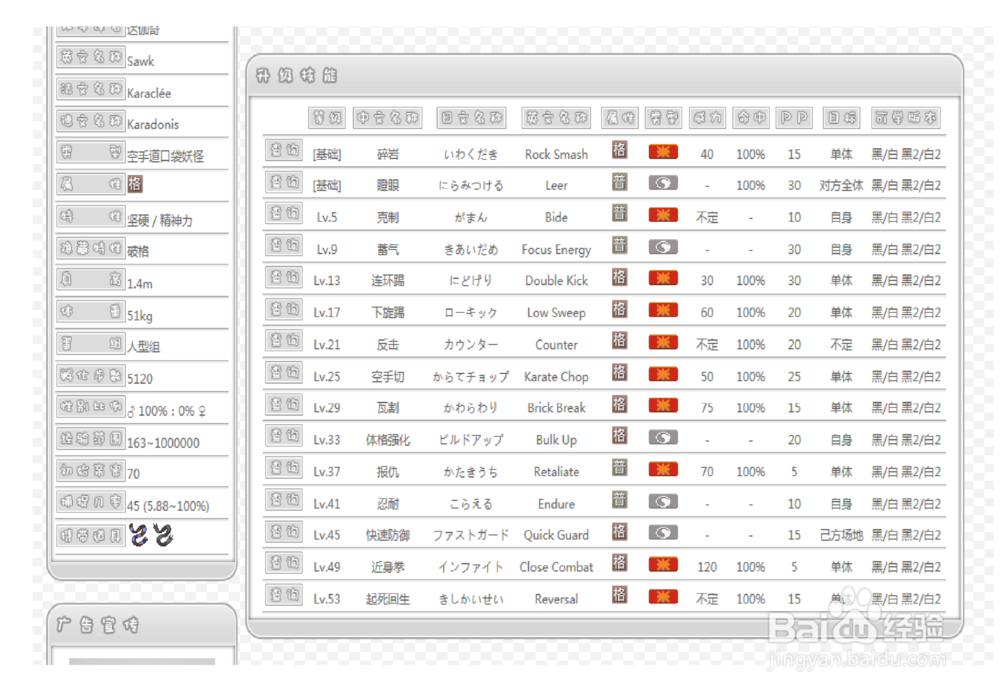The image size is (1000, 693).
Task: Click the egg group text 人型组
Action: click(143, 347)
